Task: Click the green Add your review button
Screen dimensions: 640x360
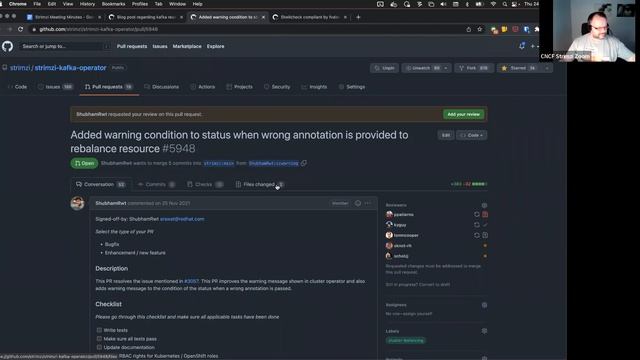Action: pos(463,114)
